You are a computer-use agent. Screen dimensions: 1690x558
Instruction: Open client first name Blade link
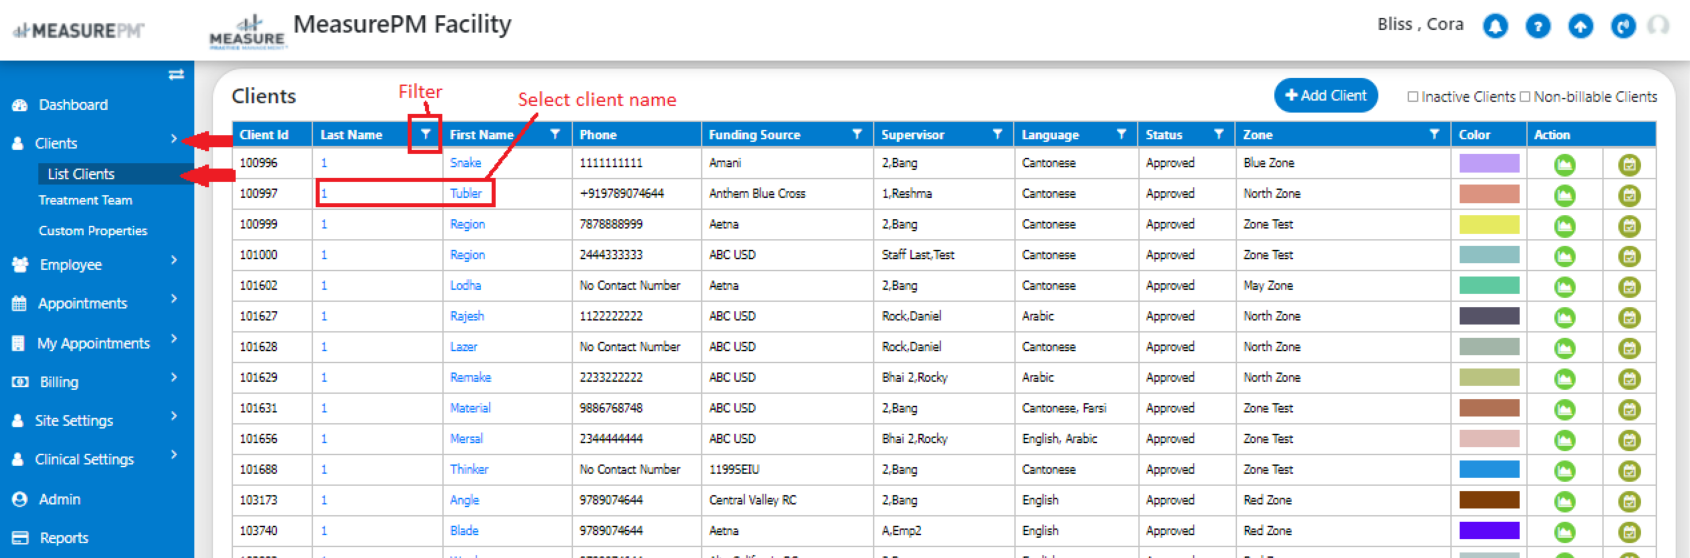pyautogui.click(x=464, y=531)
